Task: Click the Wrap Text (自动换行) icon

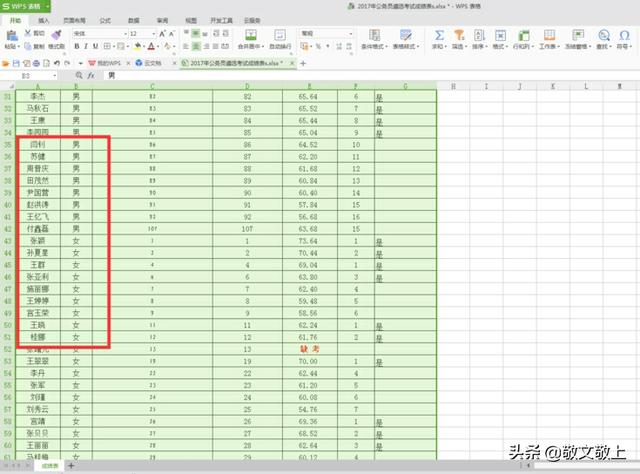Action: (x=280, y=36)
